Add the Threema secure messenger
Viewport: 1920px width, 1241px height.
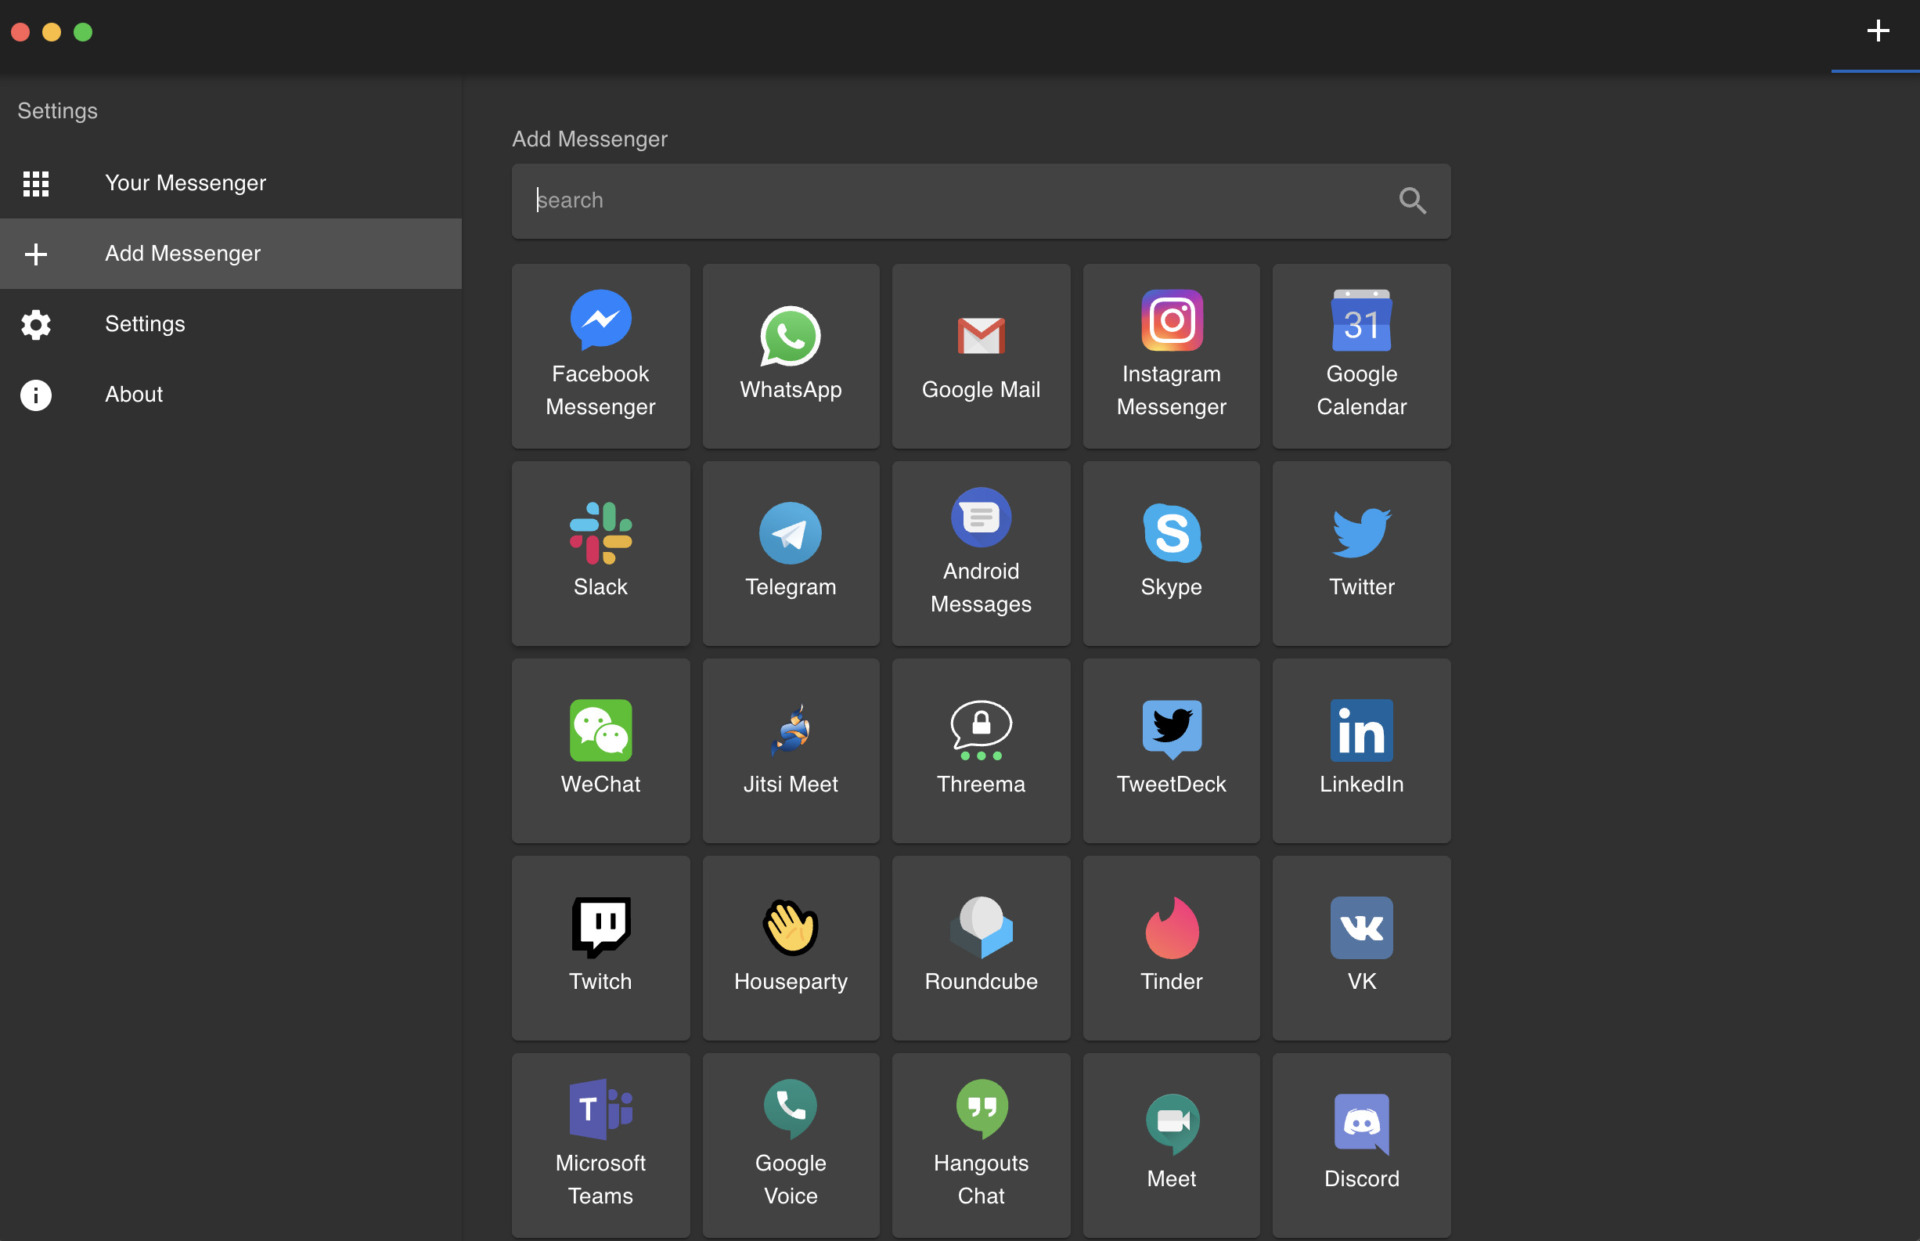(980, 750)
